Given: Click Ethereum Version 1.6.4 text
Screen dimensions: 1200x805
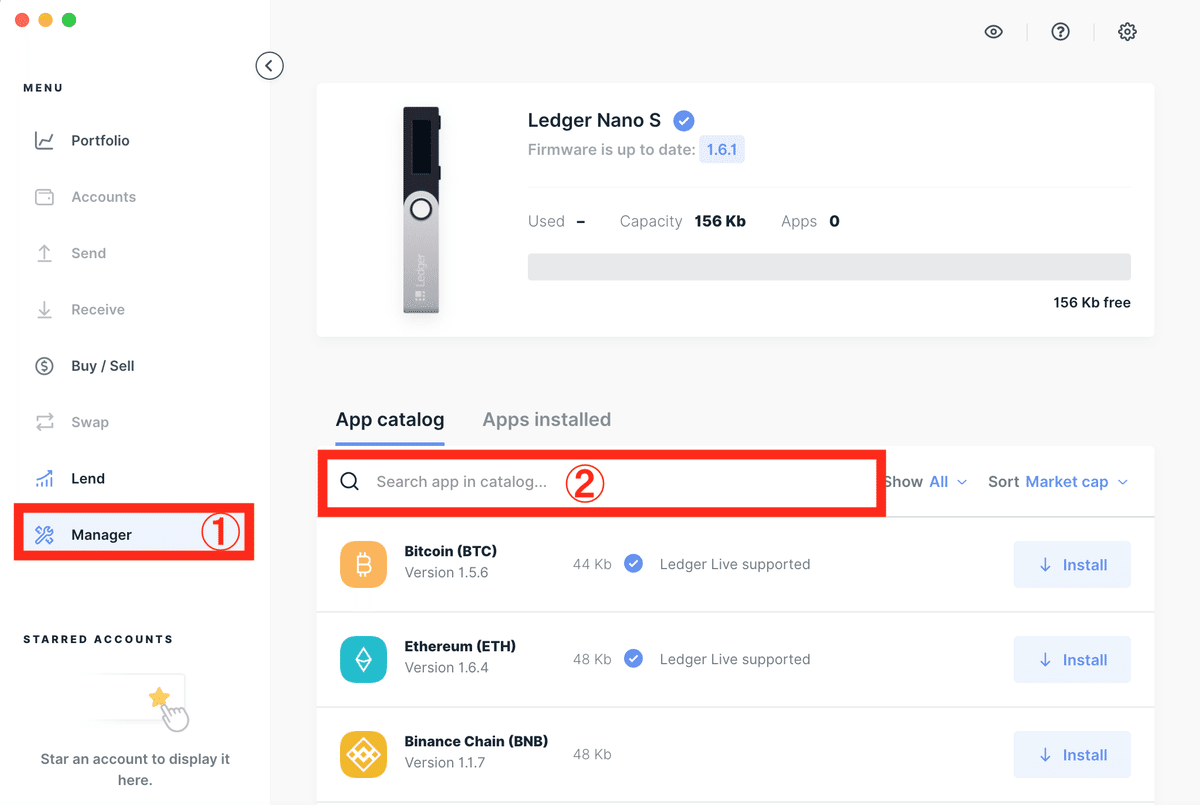Looking at the screenshot, I should [446, 668].
